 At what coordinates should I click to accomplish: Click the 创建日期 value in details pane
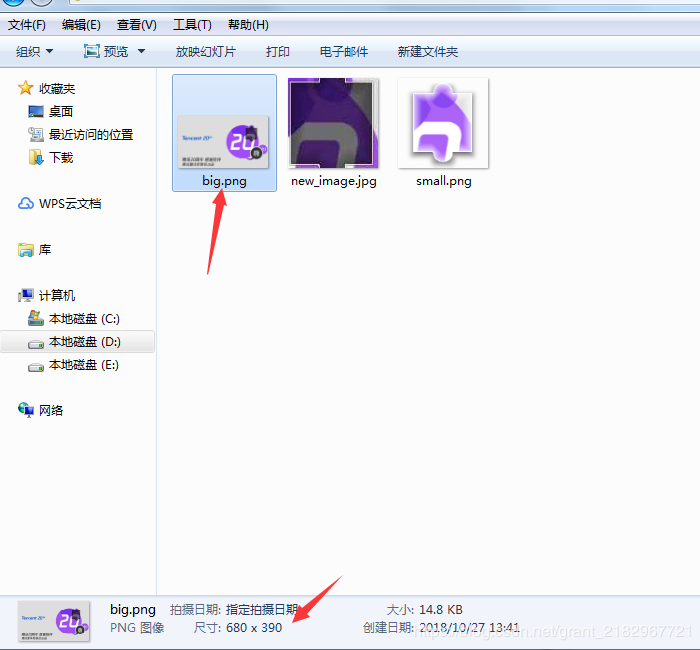click(470, 628)
